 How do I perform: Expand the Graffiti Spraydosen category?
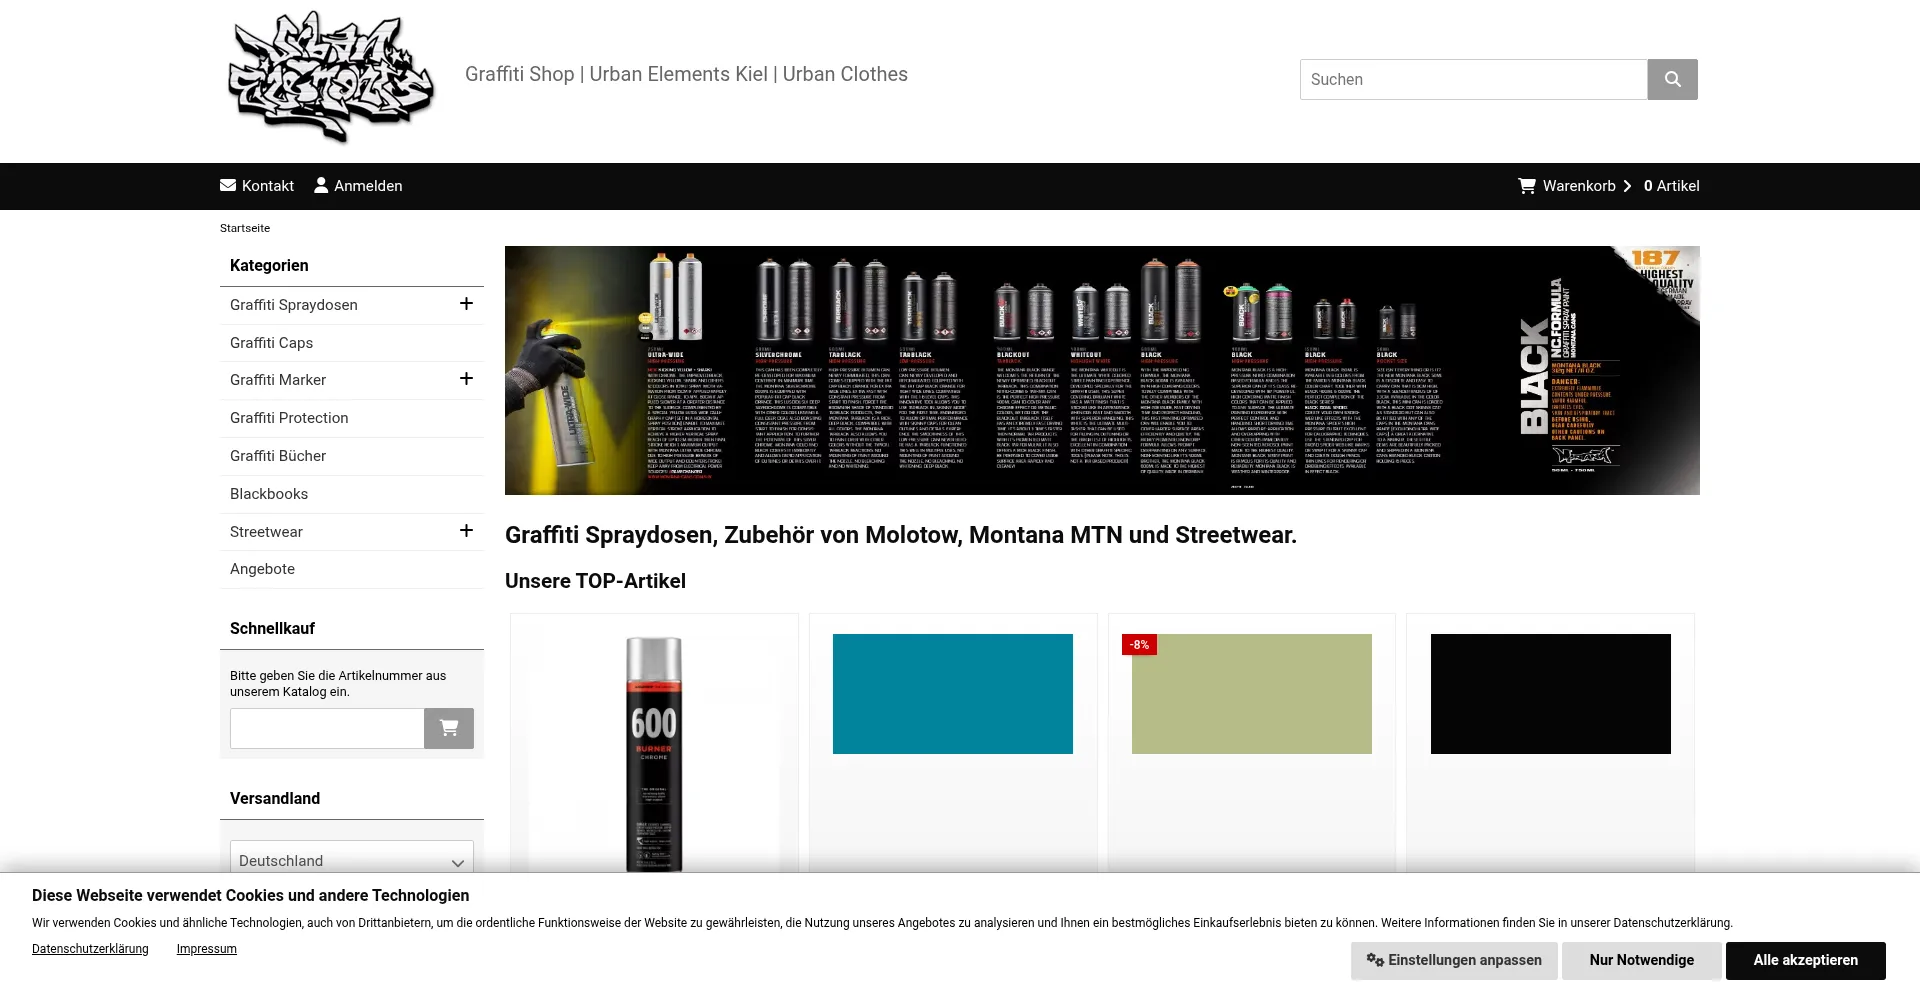[x=466, y=304]
